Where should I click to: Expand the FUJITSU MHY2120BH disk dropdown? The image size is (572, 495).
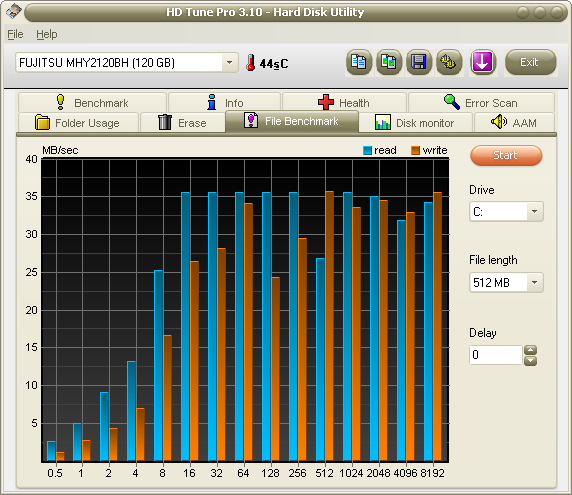[x=229, y=62]
